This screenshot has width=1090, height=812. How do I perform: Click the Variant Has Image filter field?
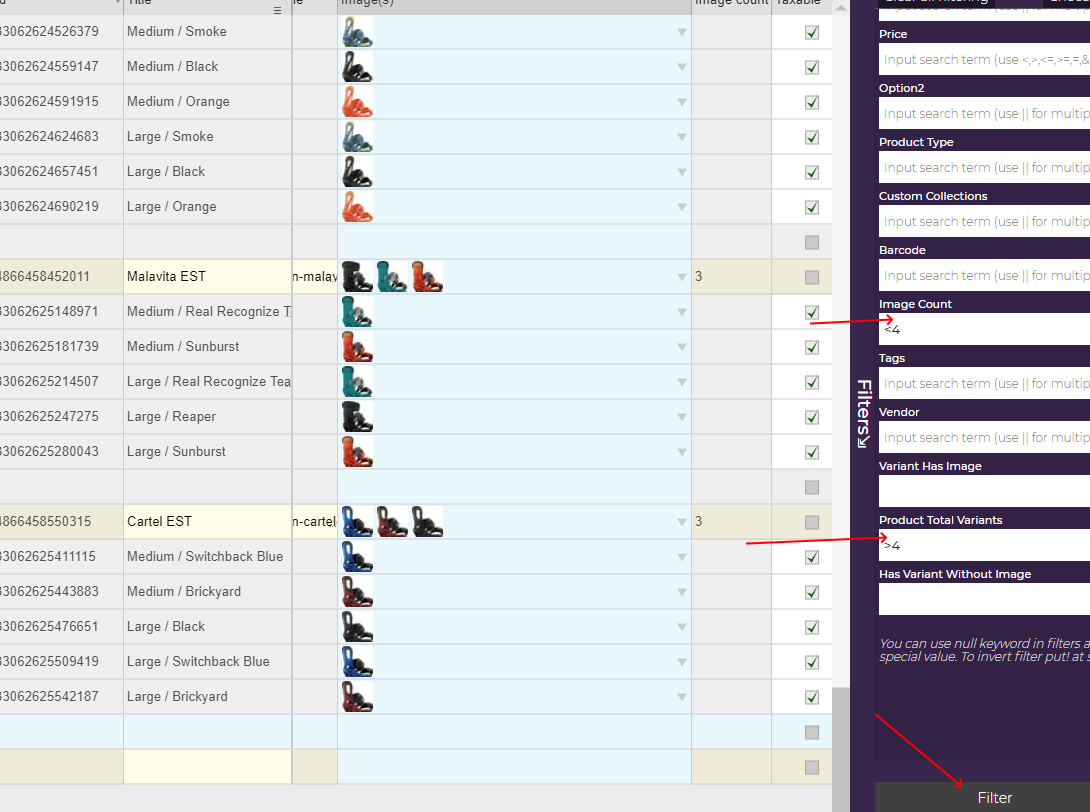pyautogui.click(x=984, y=491)
